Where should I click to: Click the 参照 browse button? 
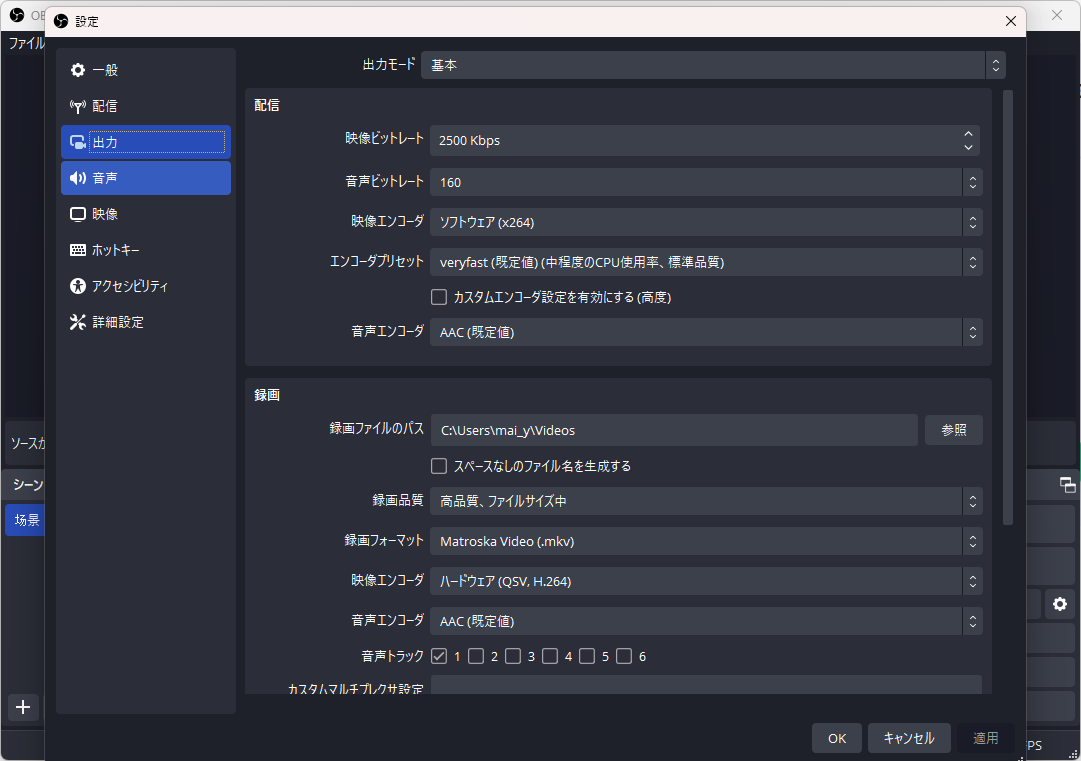(952, 430)
